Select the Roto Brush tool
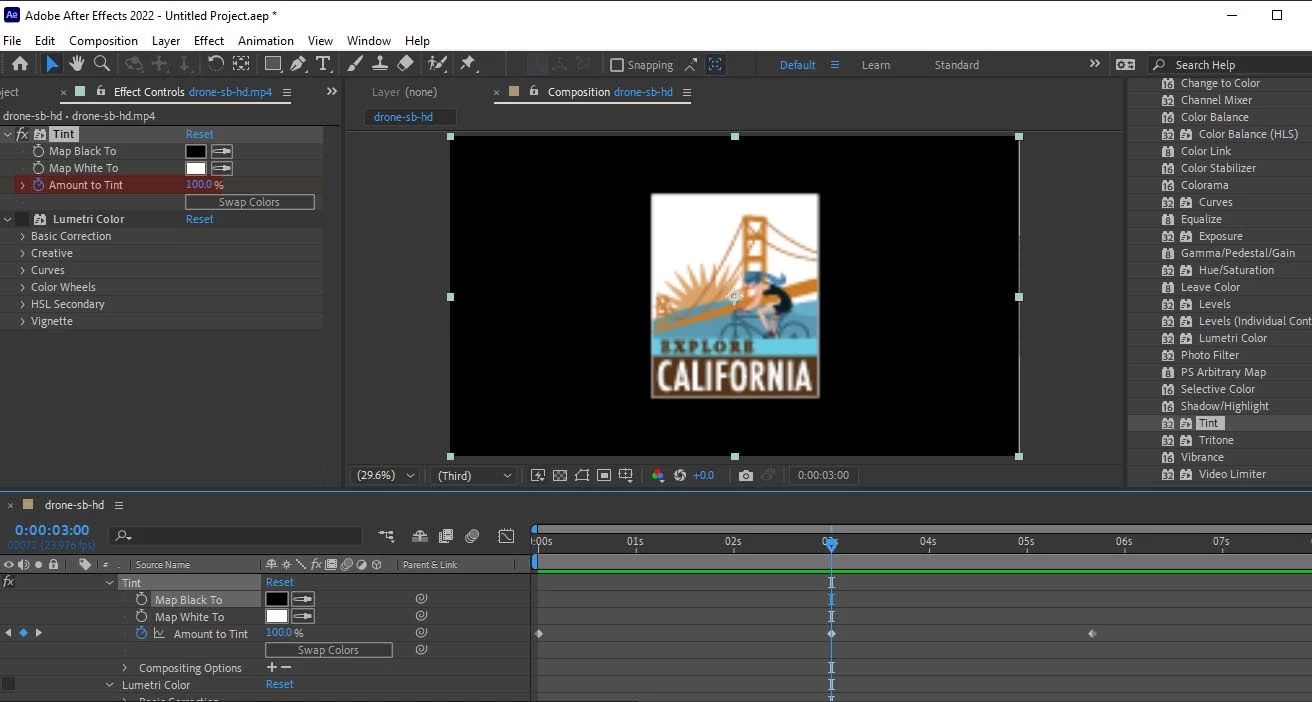Screen dimensions: 1312x702 [437, 64]
